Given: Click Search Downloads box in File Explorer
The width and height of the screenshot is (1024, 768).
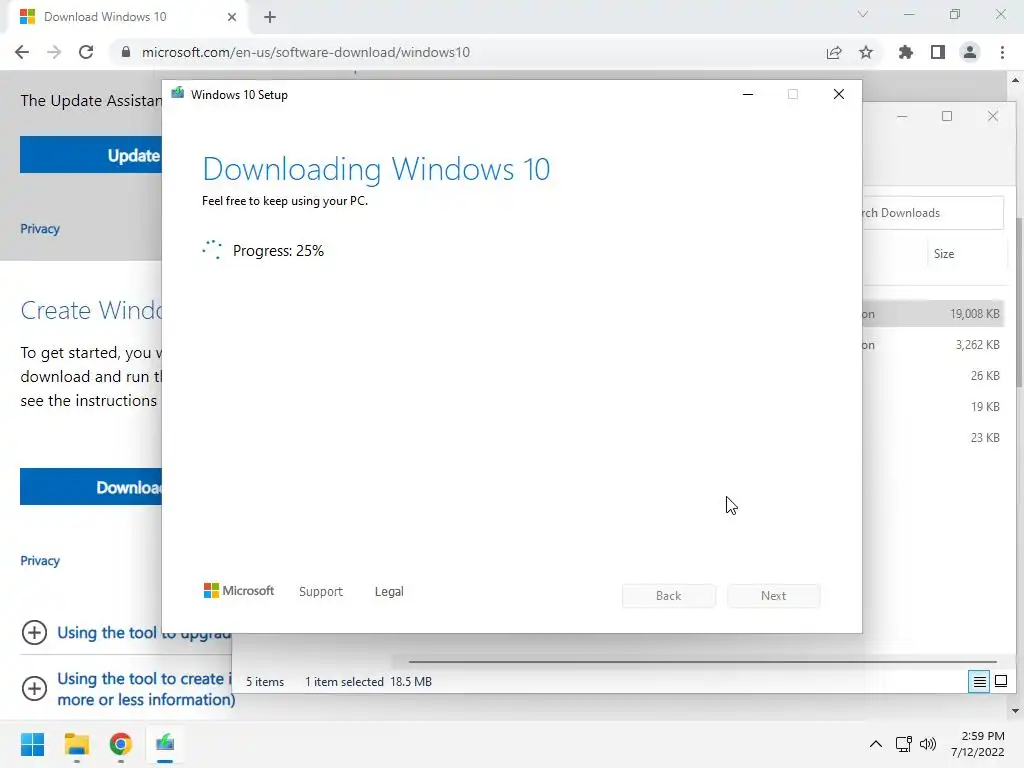Looking at the screenshot, I should (933, 213).
